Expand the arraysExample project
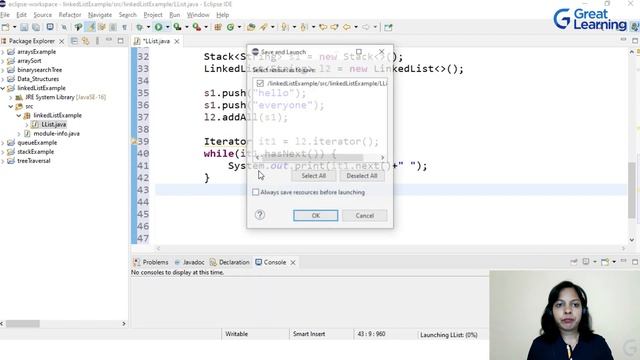640x360 pixels. 3,52
